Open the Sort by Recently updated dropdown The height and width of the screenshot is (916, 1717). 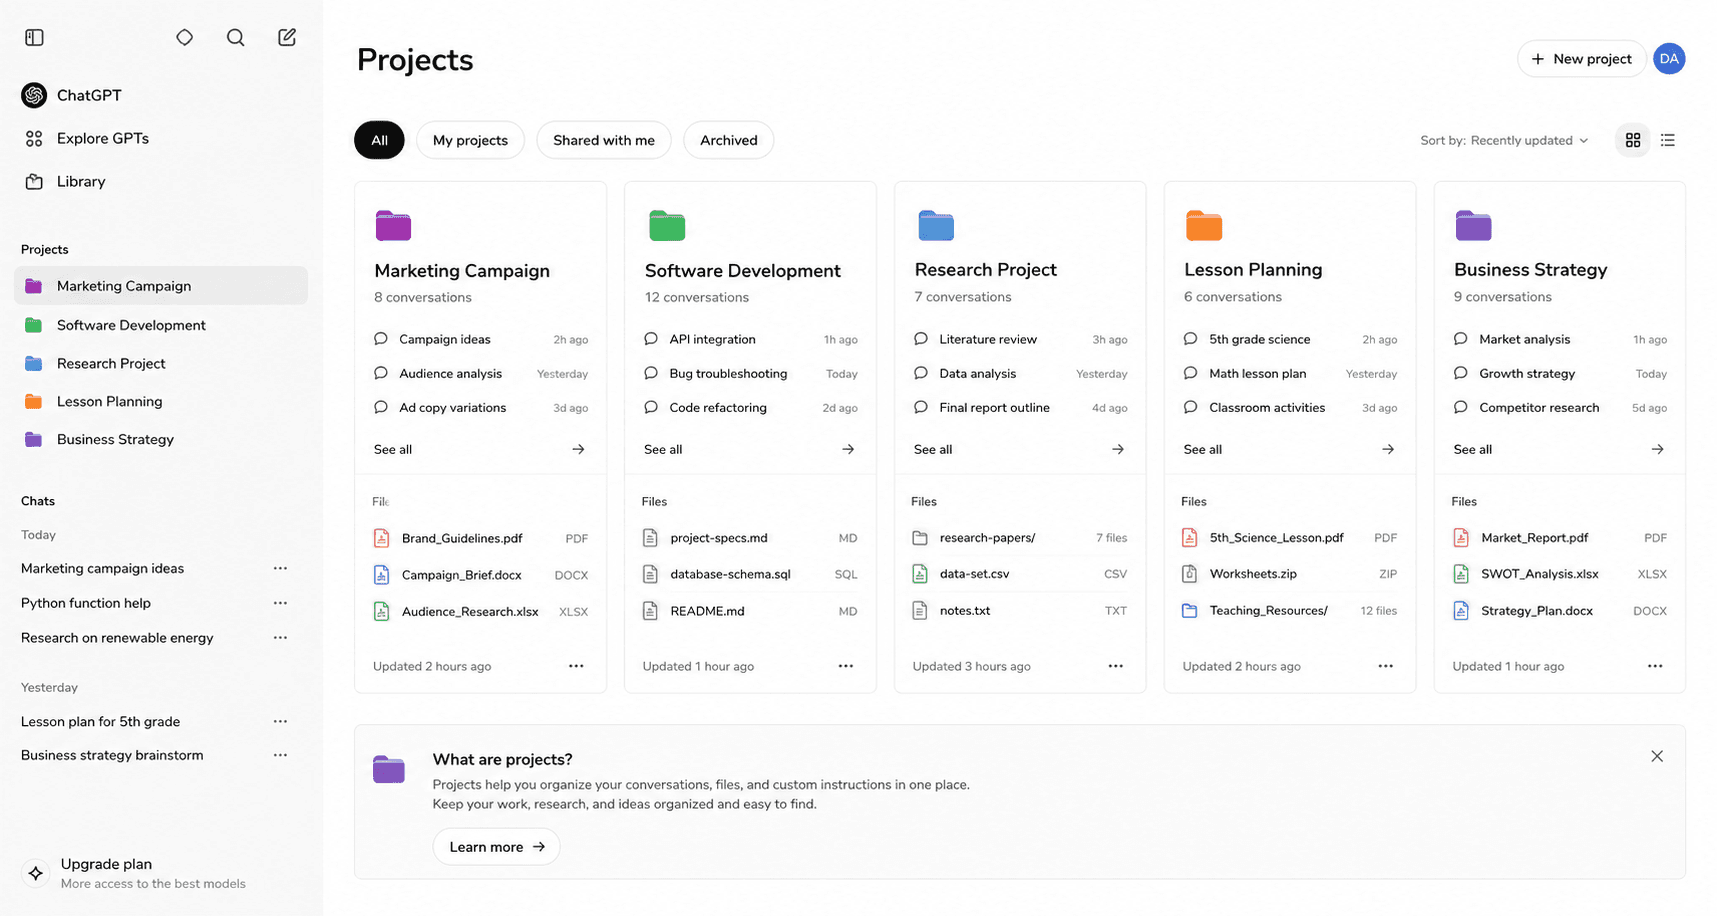pos(1504,140)
